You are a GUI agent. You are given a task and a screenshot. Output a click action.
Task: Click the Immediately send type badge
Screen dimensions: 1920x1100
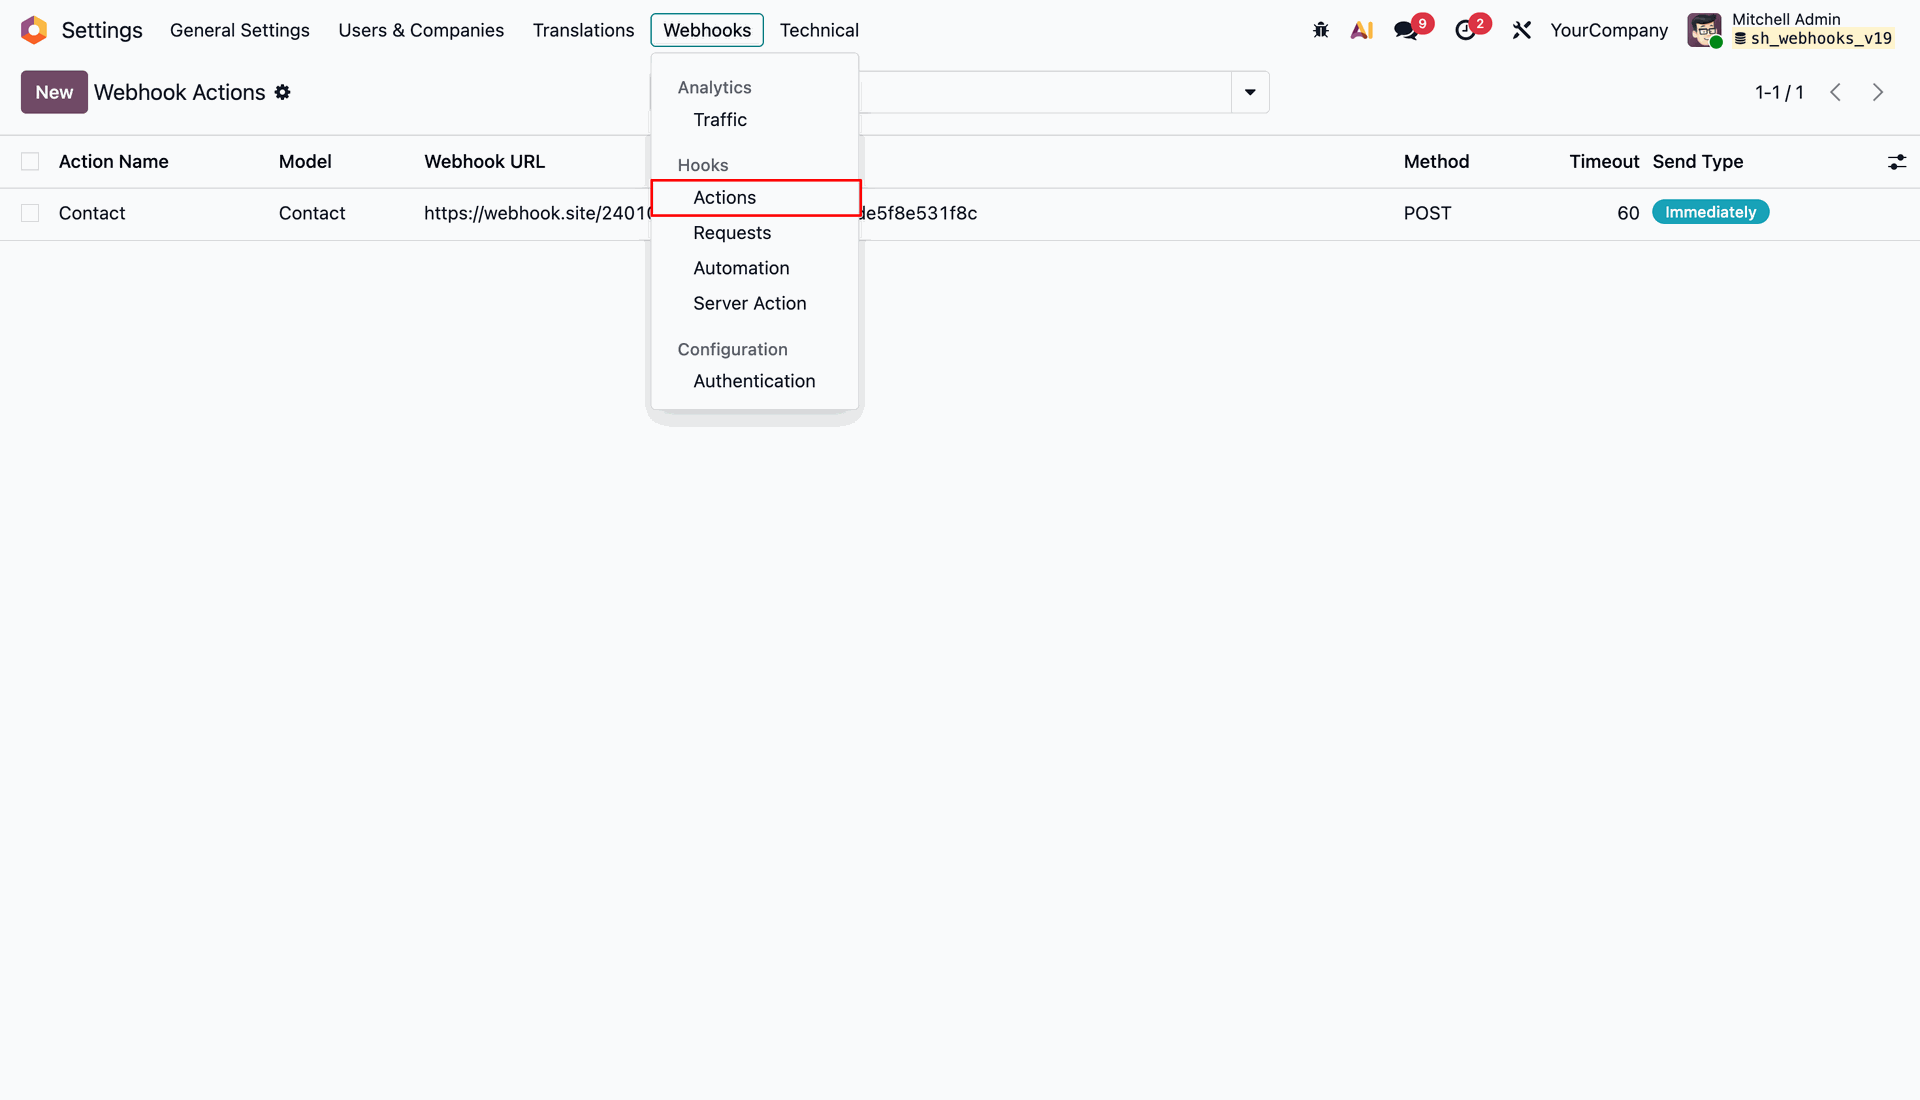point(1710,212)
